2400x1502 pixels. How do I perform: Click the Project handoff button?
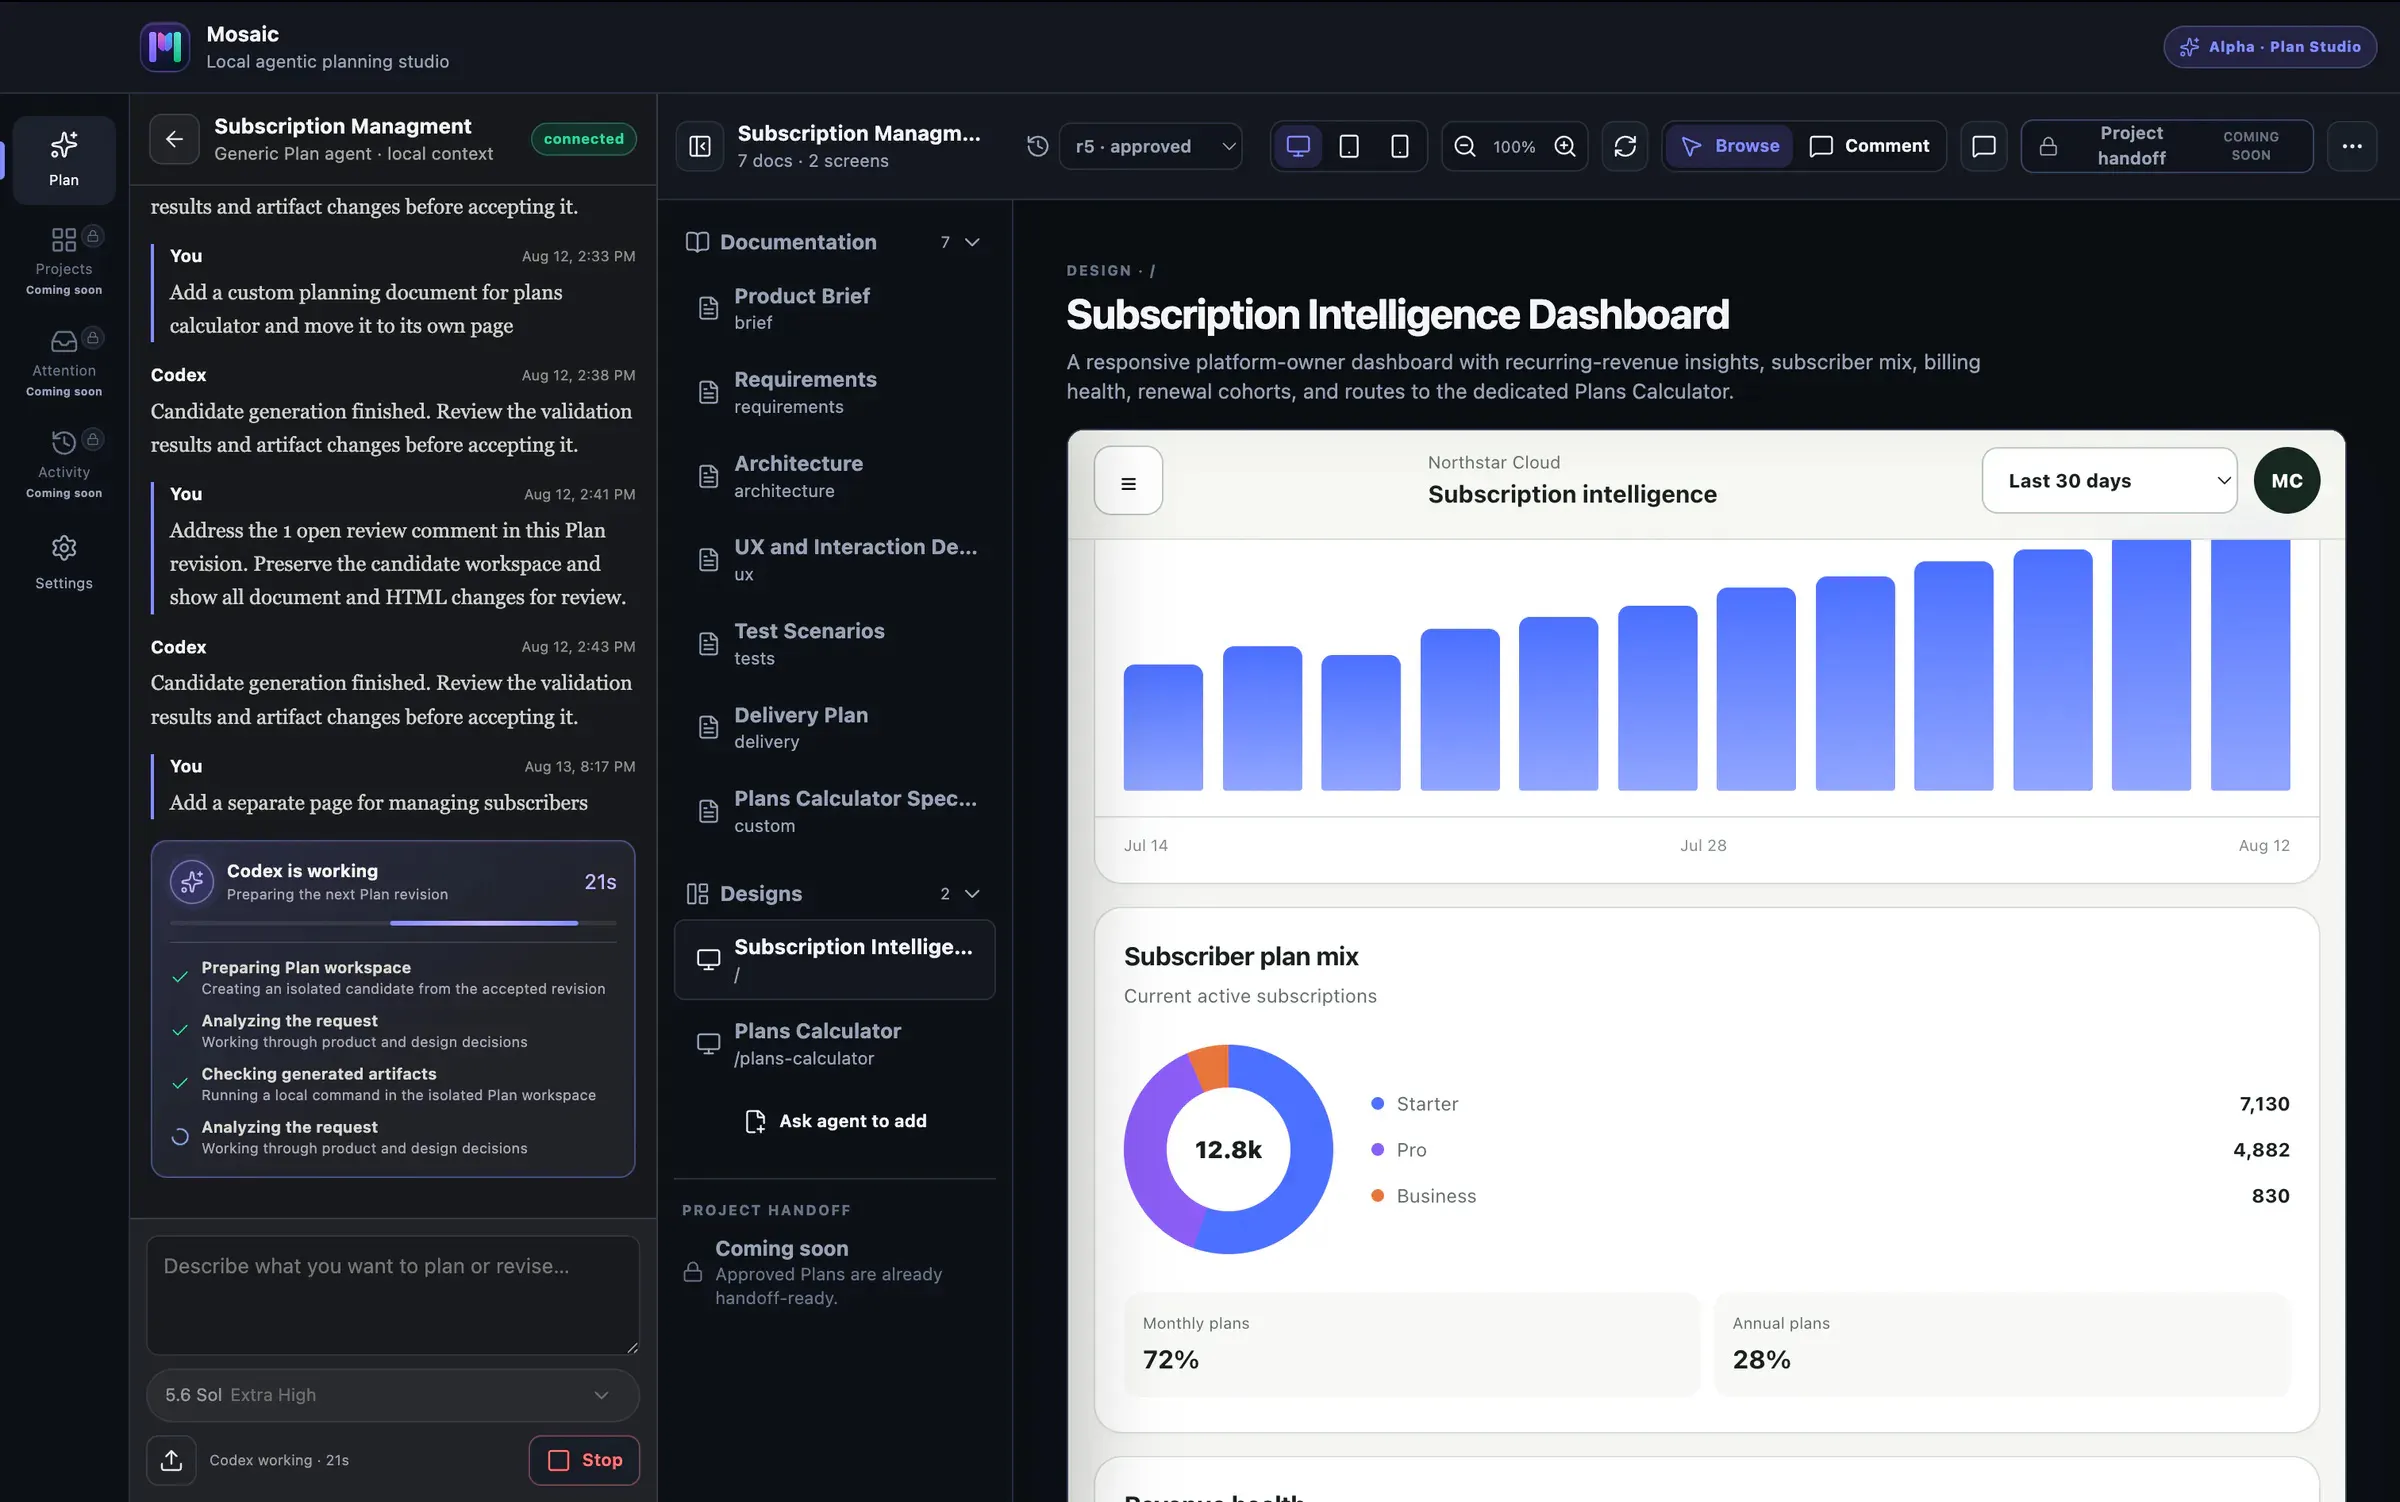[2167, 146]
